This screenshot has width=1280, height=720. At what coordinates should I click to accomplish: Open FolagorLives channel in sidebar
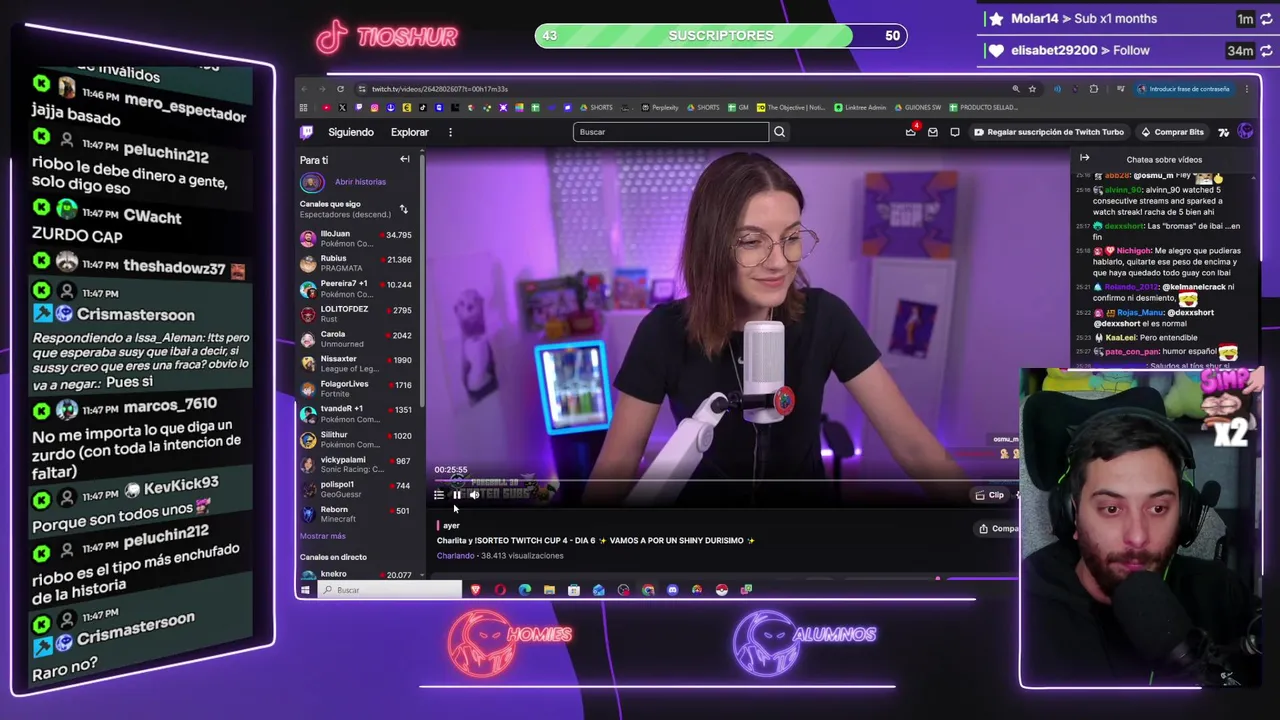[356, 388]
